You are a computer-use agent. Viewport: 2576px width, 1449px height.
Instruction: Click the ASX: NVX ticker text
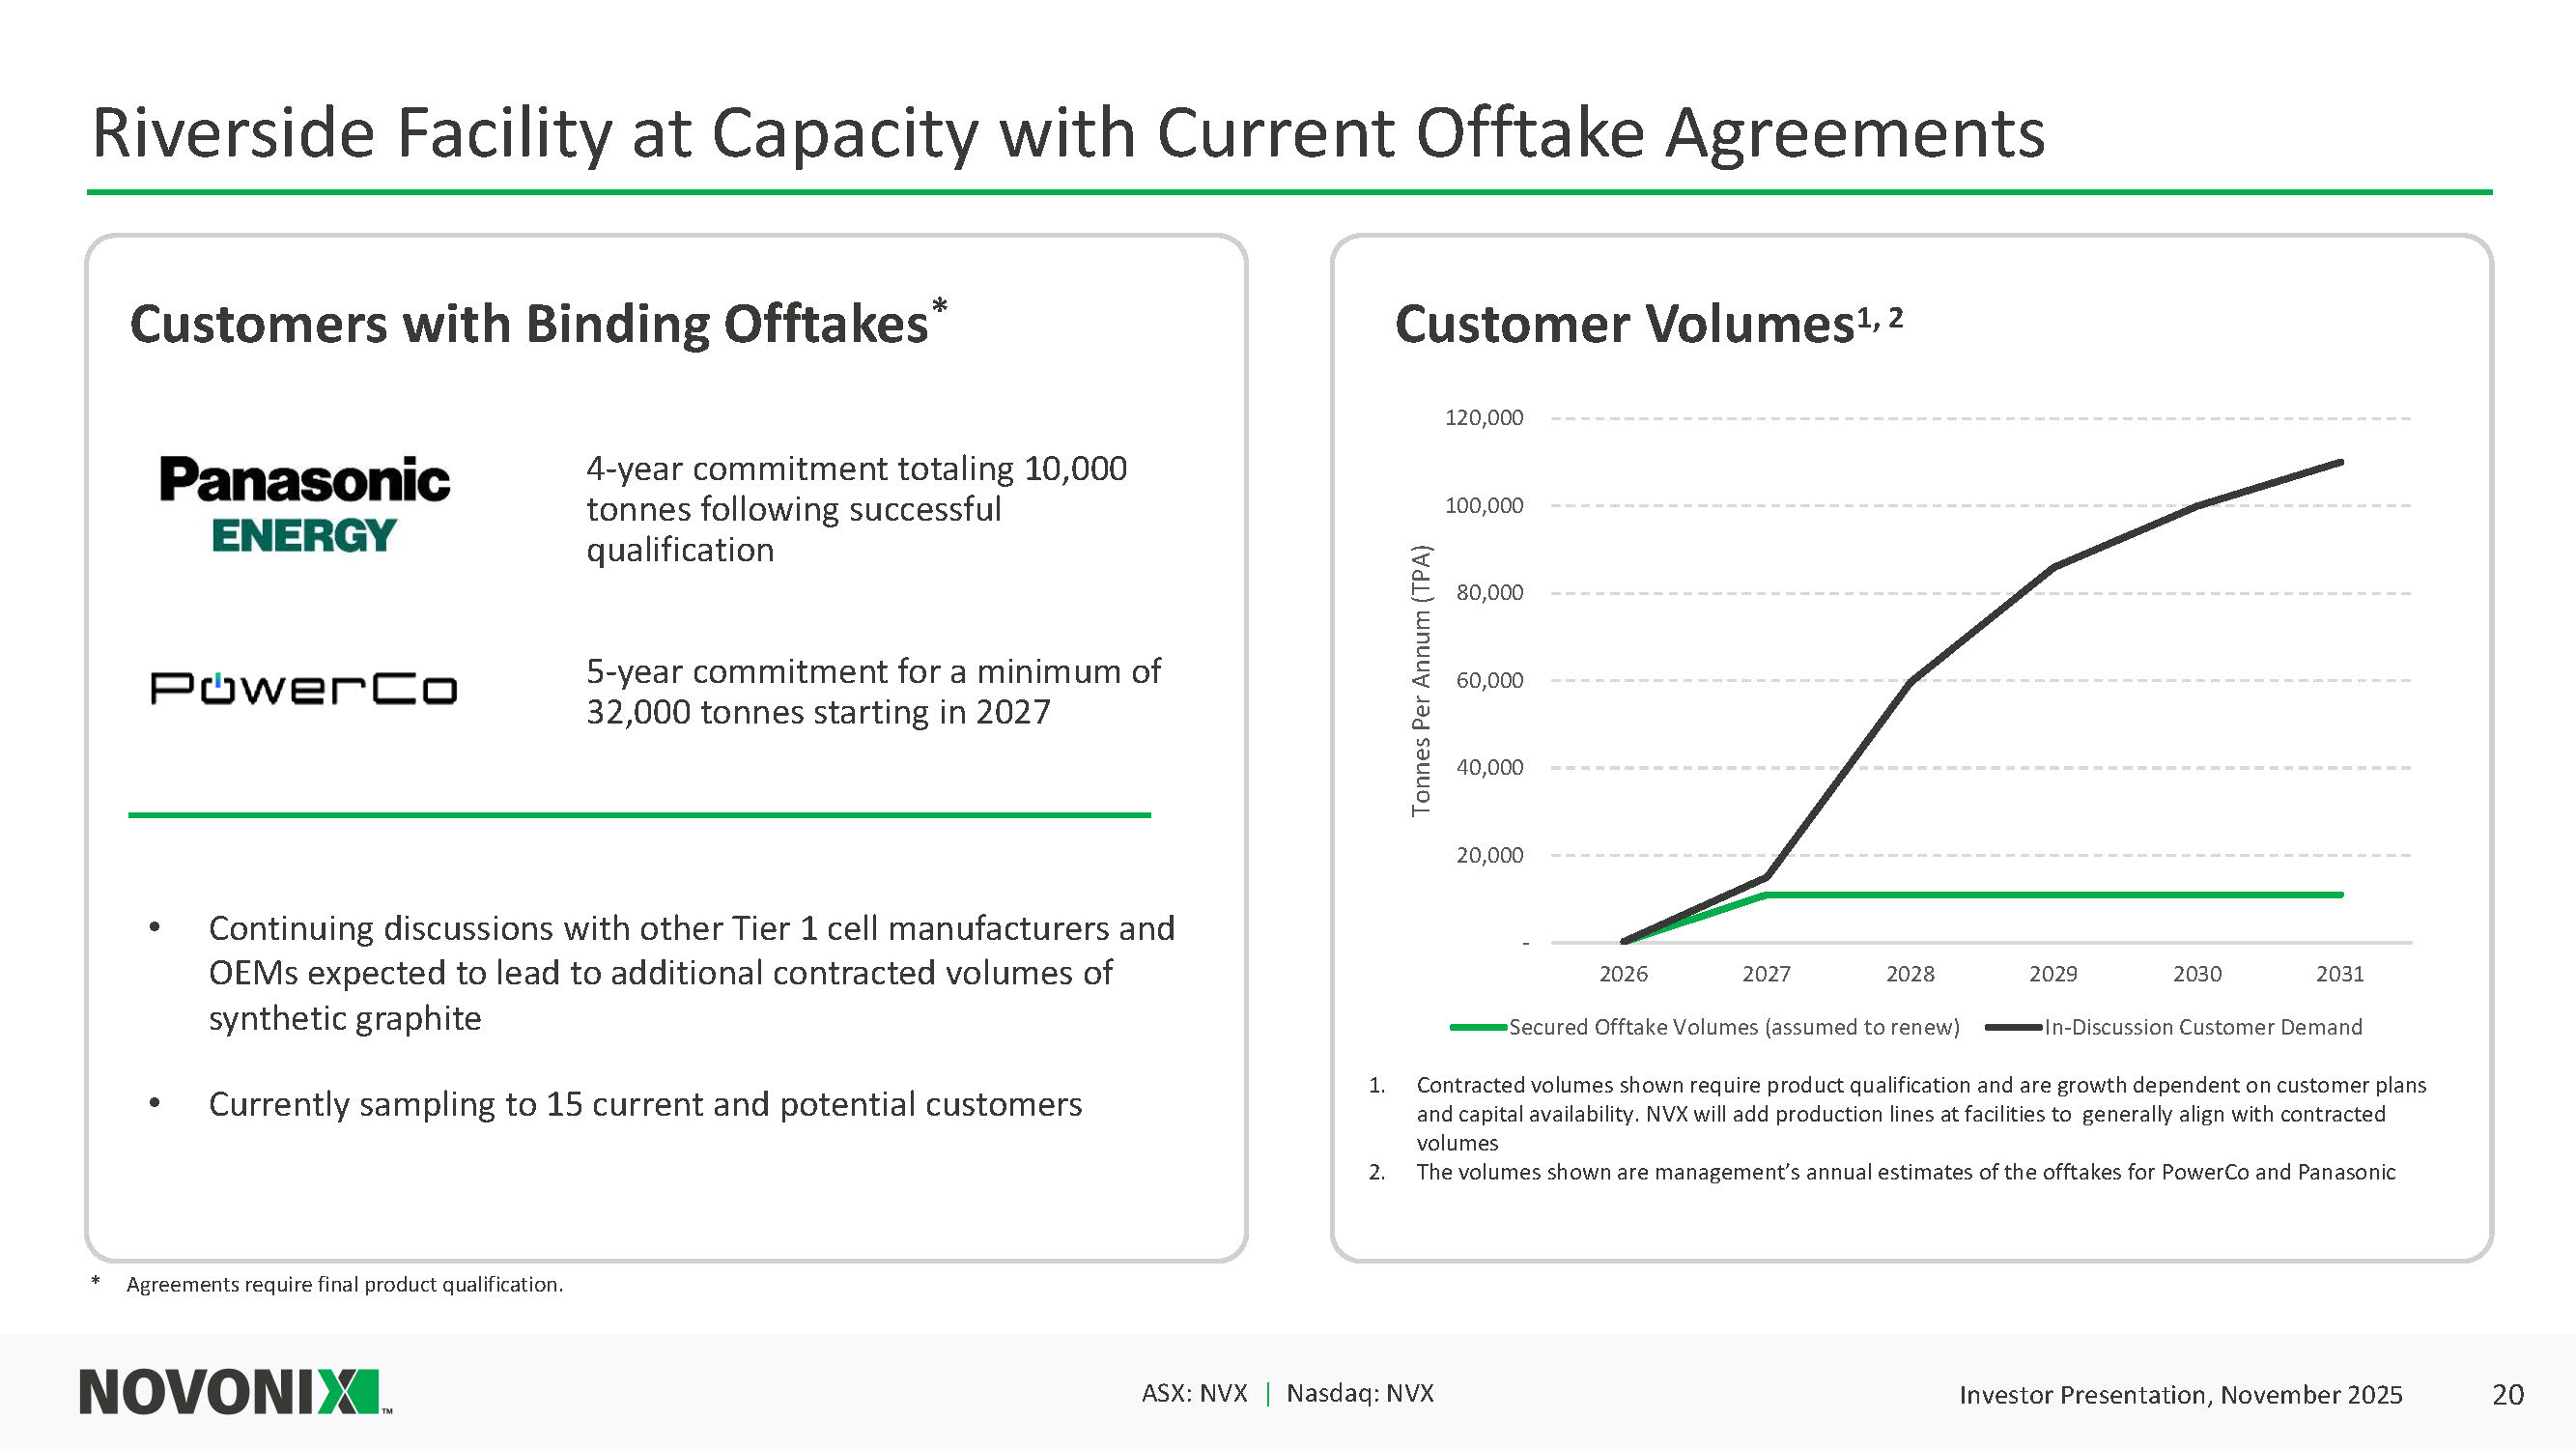coord(1194,1393)
